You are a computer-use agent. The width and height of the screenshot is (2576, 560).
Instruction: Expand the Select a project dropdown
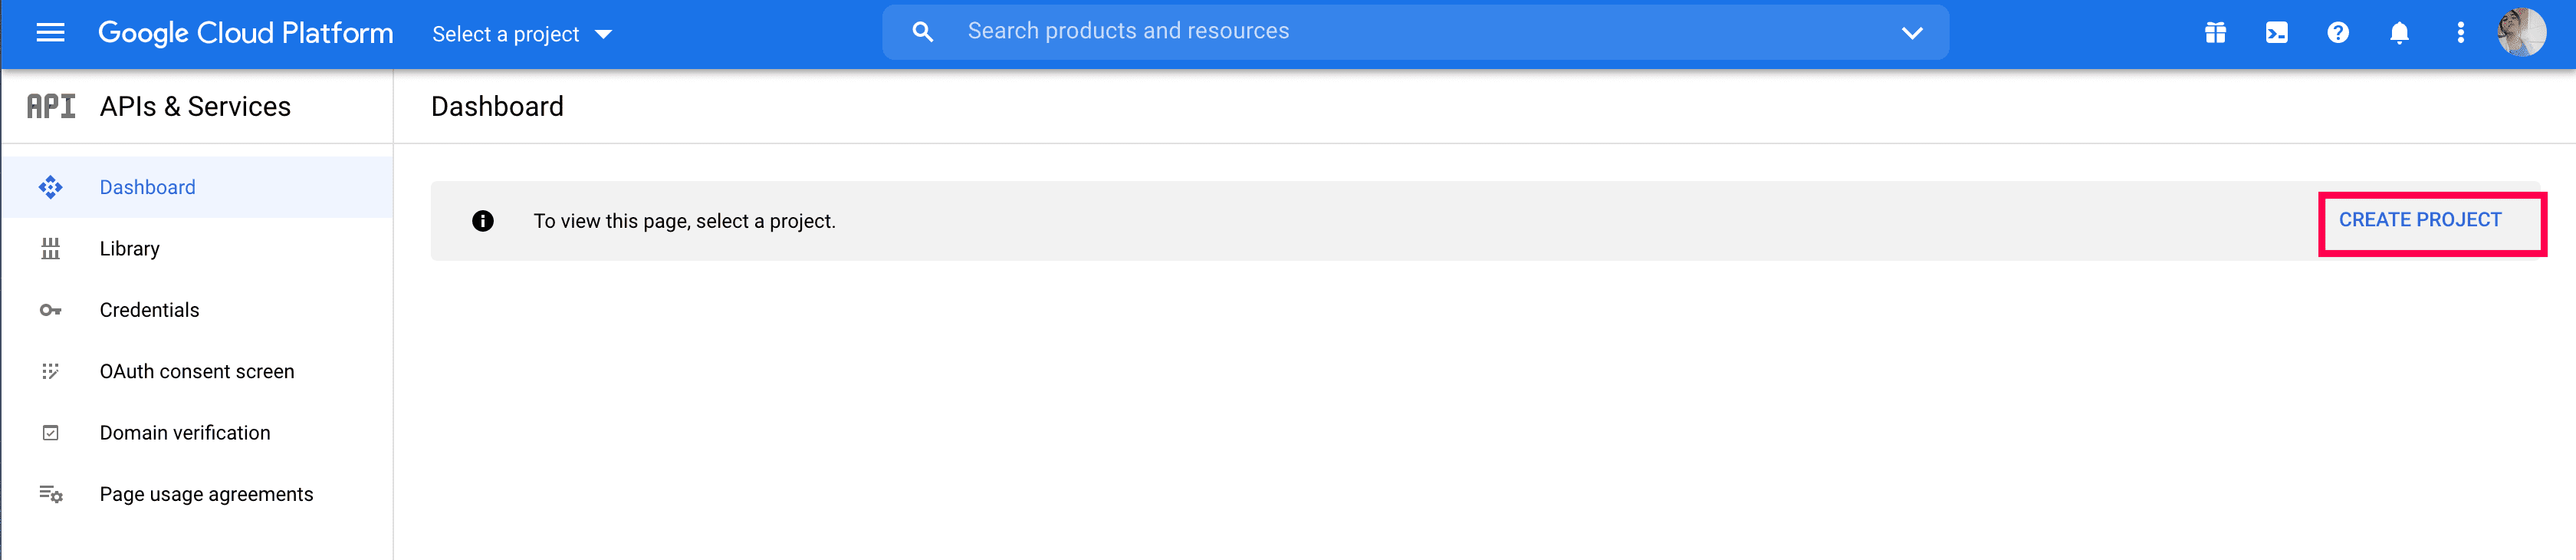[521, 34]
